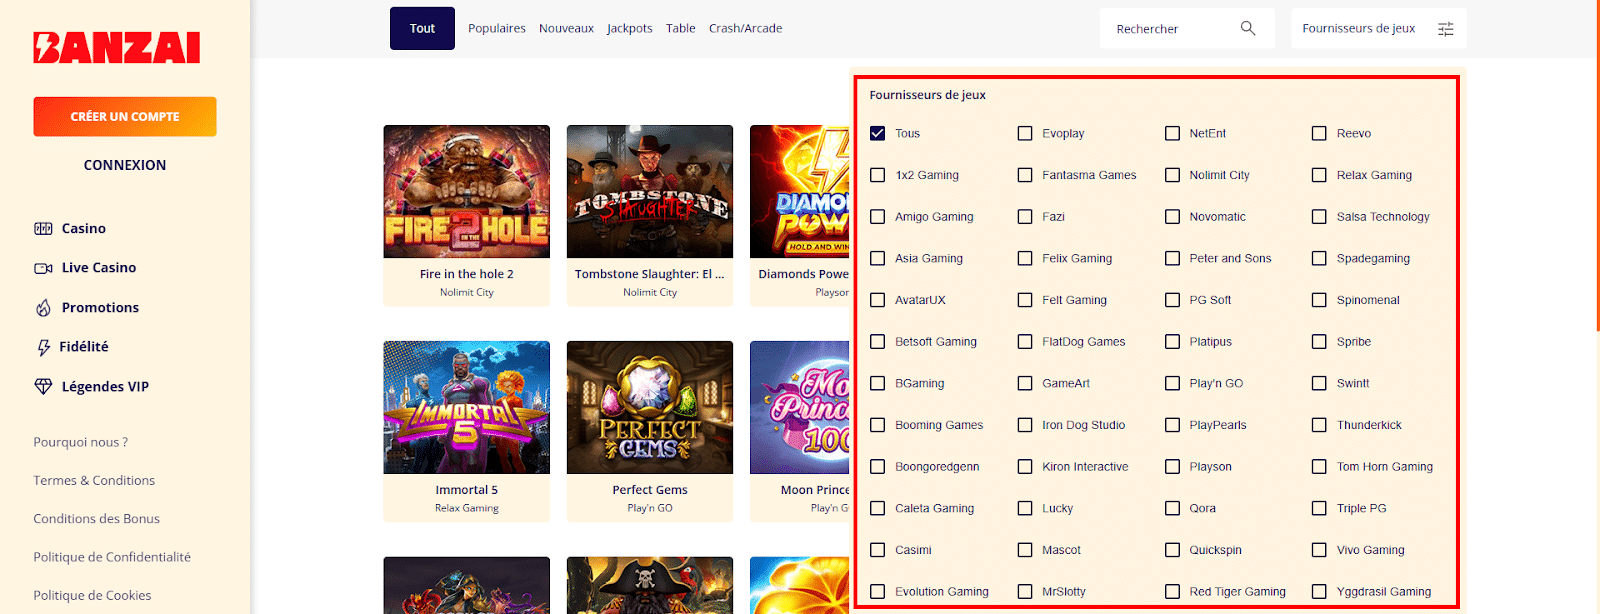Check the BGaming checkbox
Image resolution: width=1600 pixels, height=614 pixels.
pyautogui.click(x=878, y=383)
